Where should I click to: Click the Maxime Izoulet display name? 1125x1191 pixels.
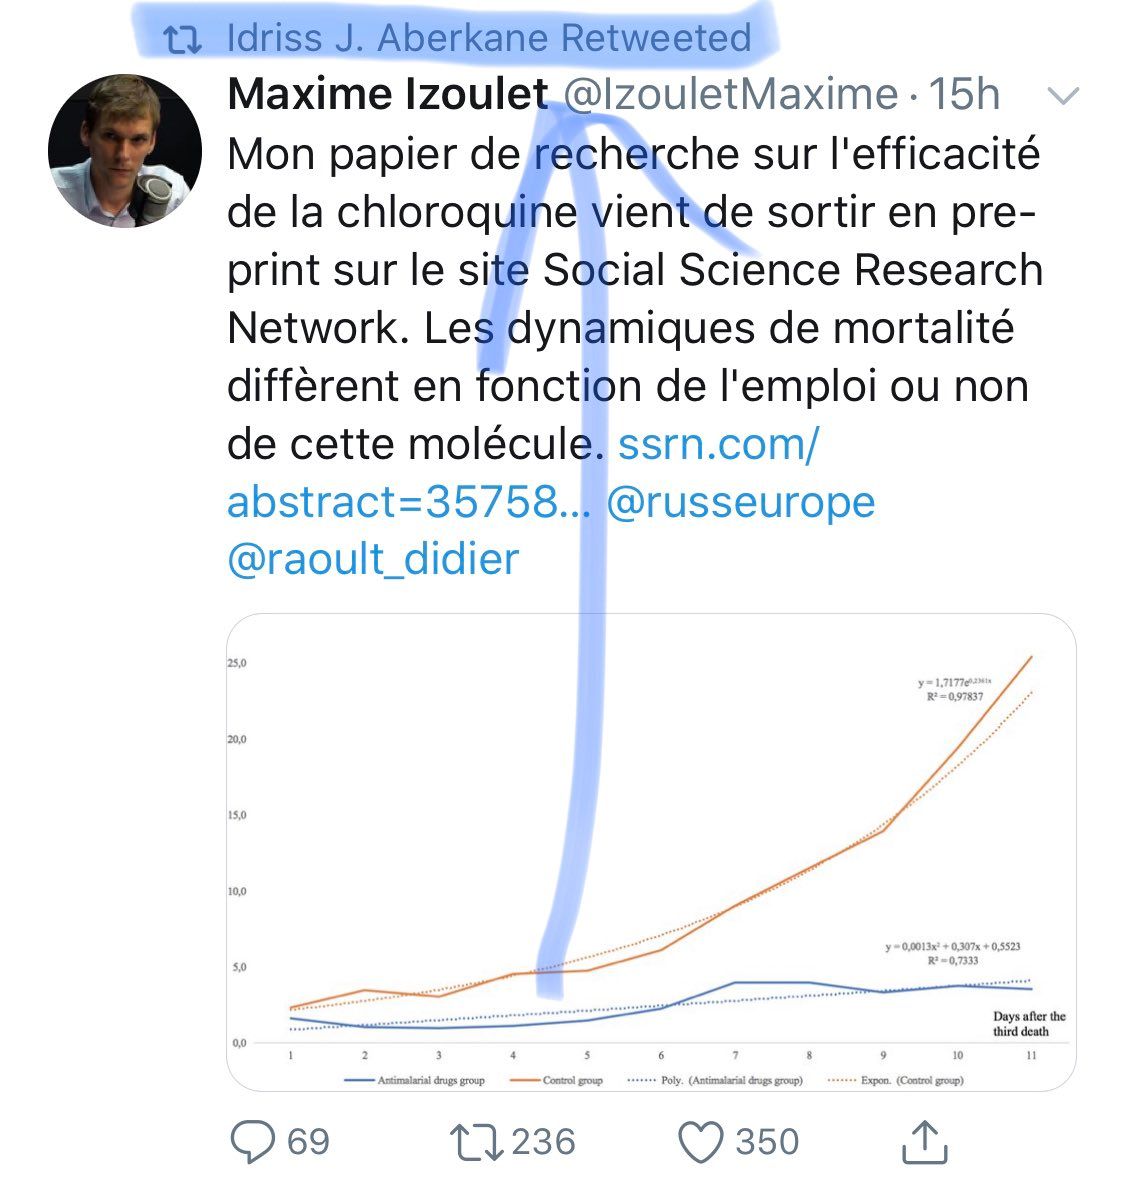coord(387,94)
